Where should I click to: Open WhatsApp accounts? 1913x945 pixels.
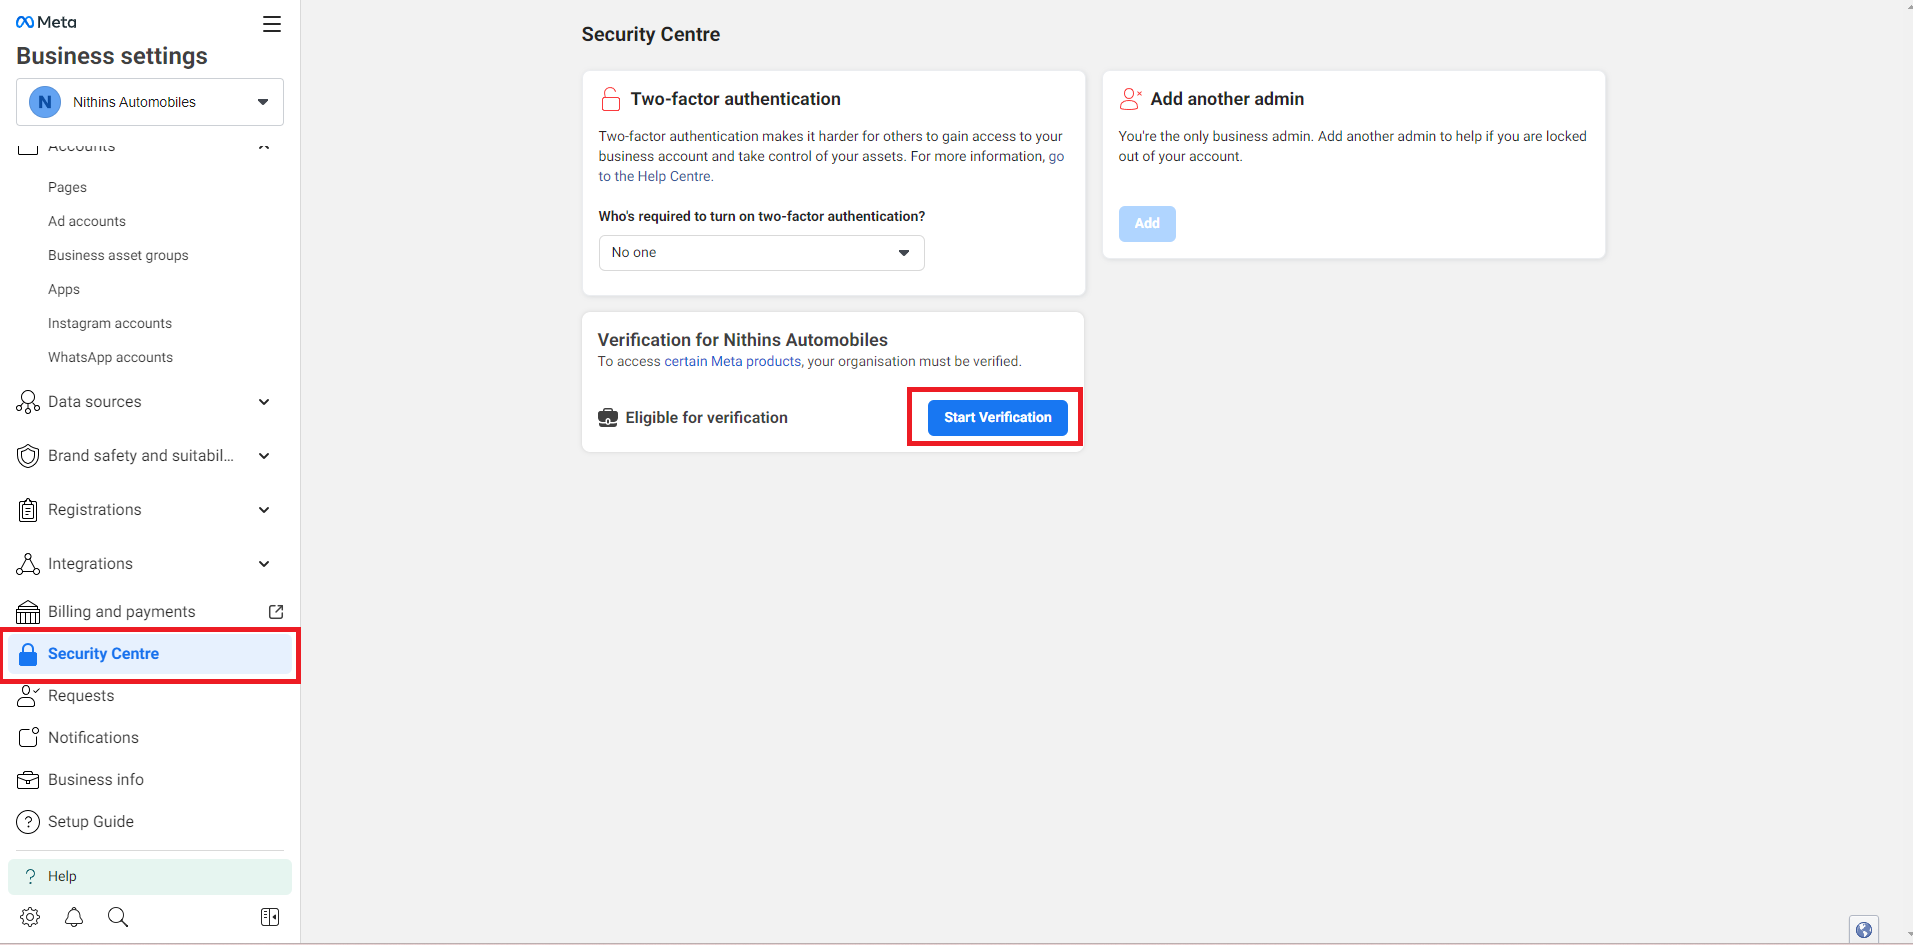pyautogui.click(x=110, y=357)
